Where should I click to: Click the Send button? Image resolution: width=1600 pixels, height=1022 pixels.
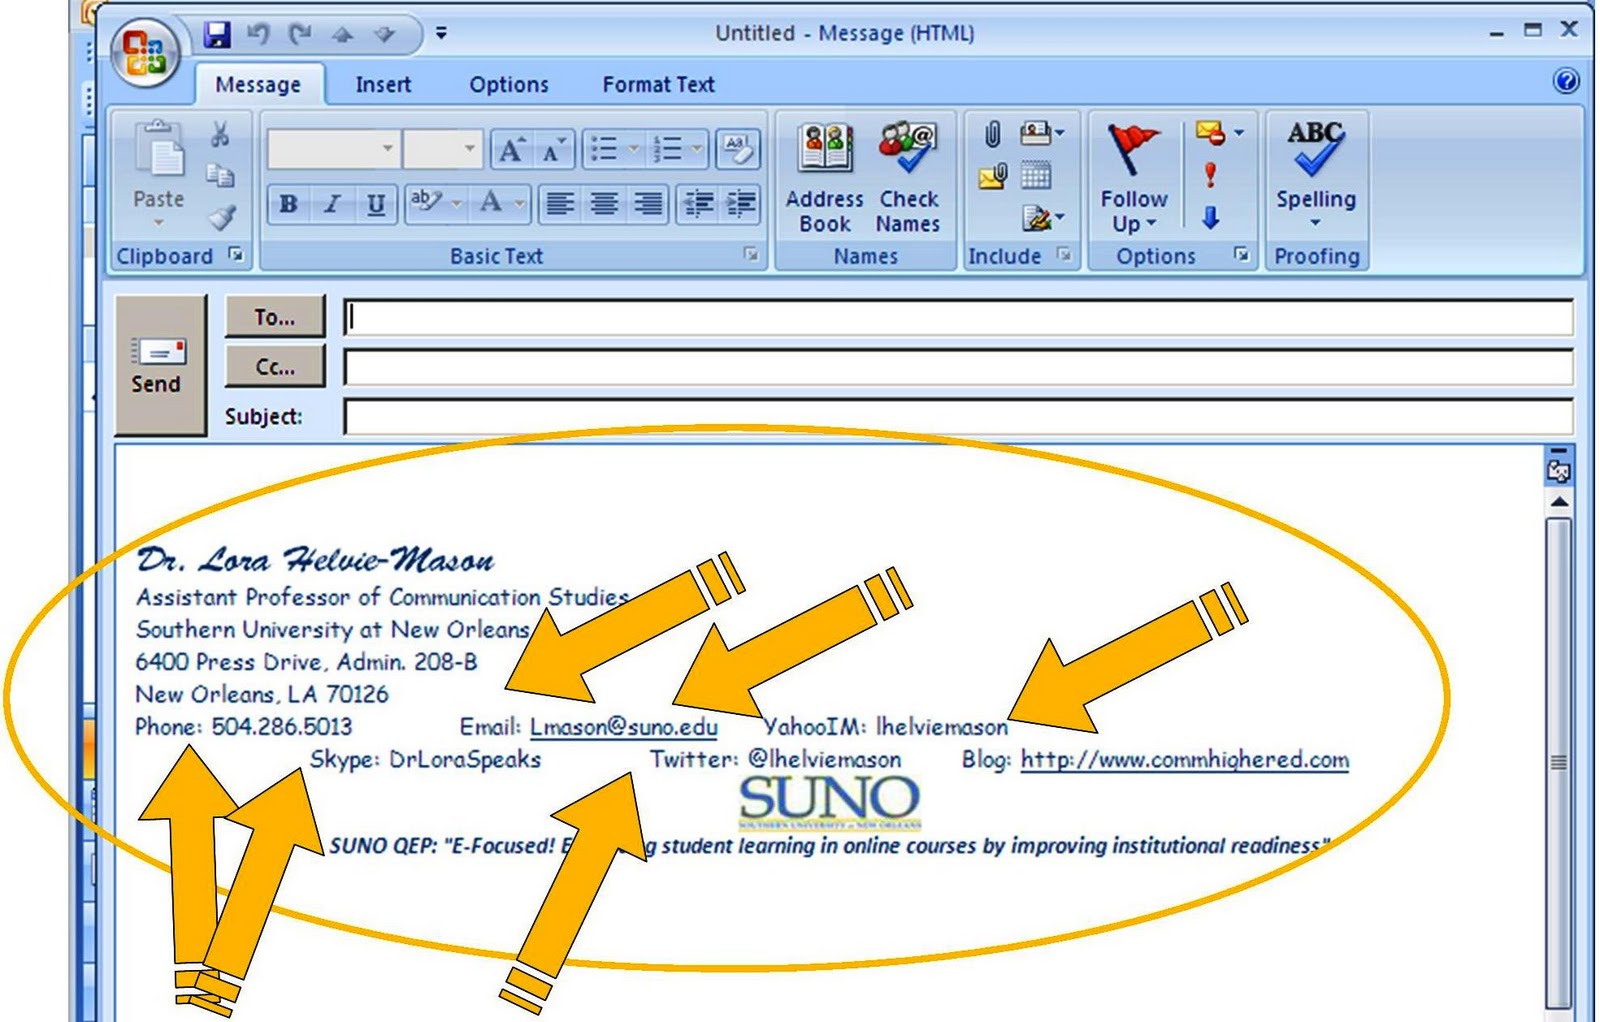[x=159, y=364]
